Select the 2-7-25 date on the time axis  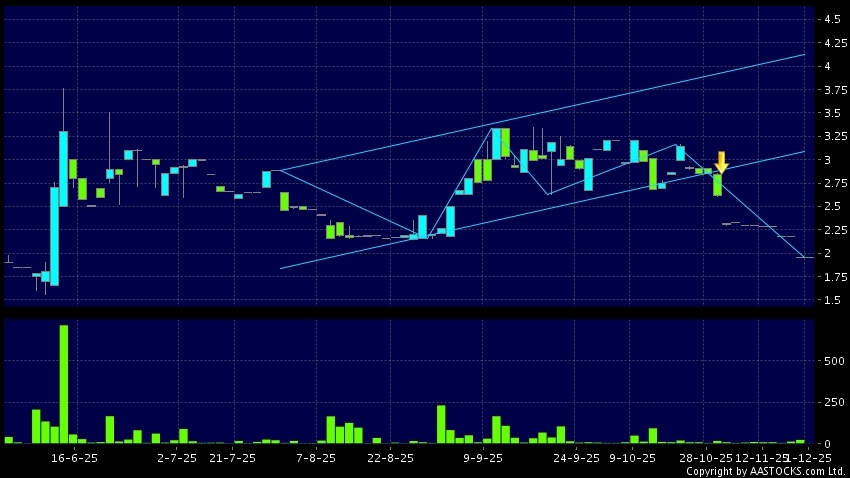pyautogui.click(x=177, y=458)
